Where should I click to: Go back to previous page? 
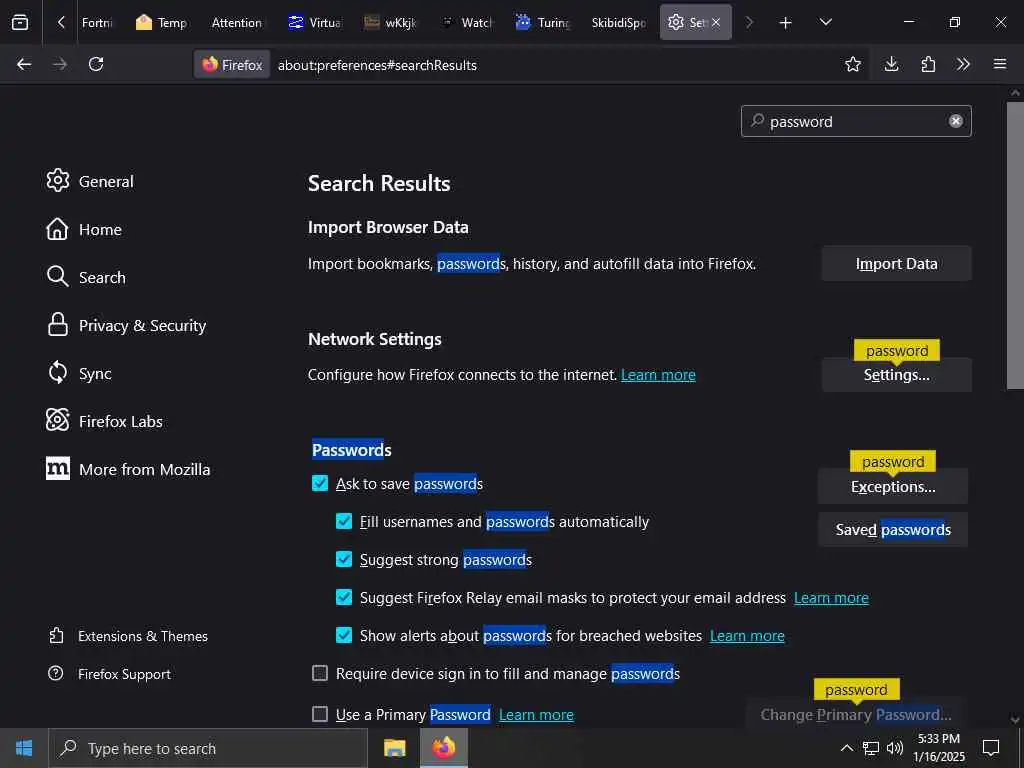pos(24,64)
